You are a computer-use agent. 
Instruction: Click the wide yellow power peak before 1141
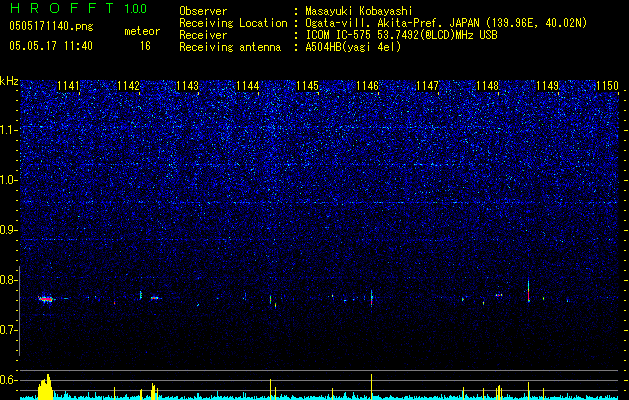(x=45, y=387)
